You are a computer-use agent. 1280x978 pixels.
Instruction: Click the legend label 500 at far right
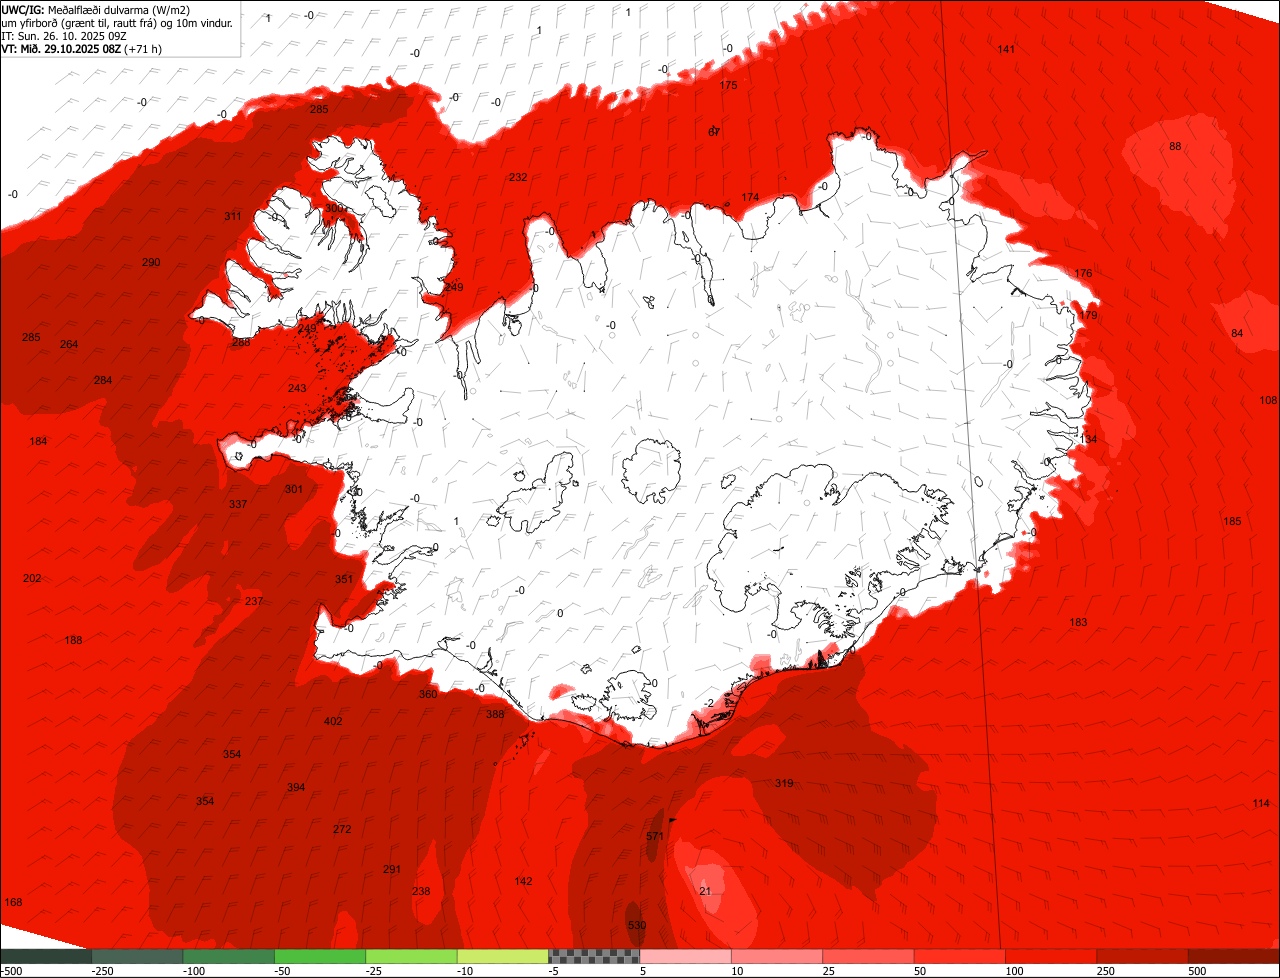coord(1197,971)
